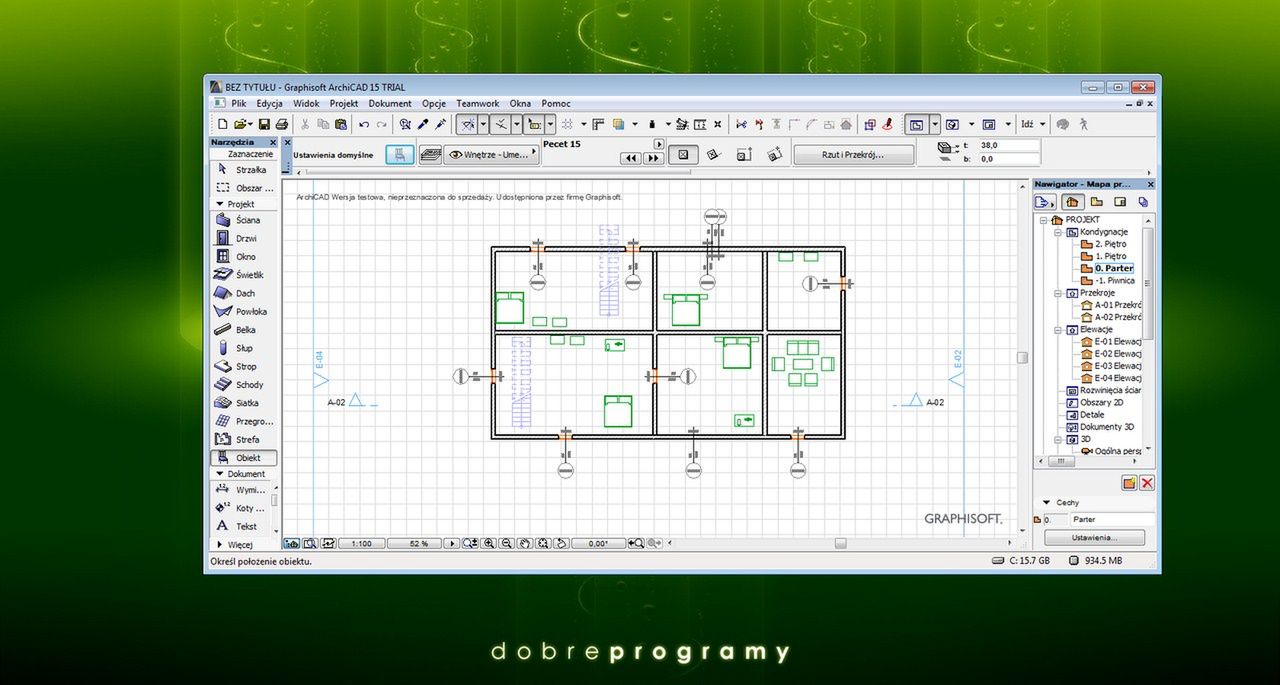Open the Teamwork menu
The height and width of the screenshot is (685, 1280).
(x=478, y=103)
